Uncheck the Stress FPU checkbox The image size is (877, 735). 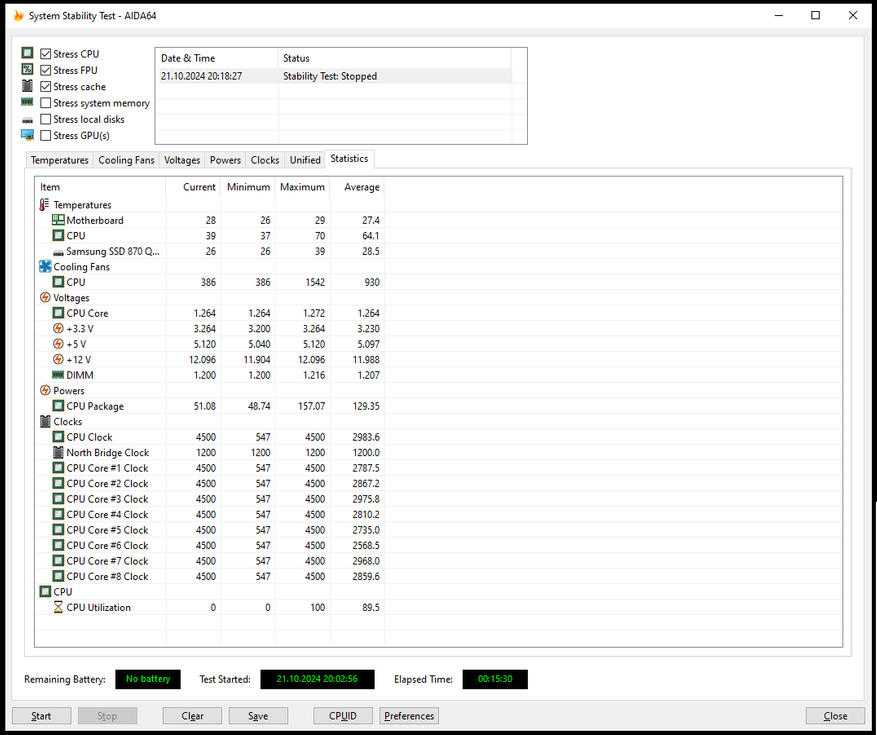pyautogui.click(x=46, y=70)
